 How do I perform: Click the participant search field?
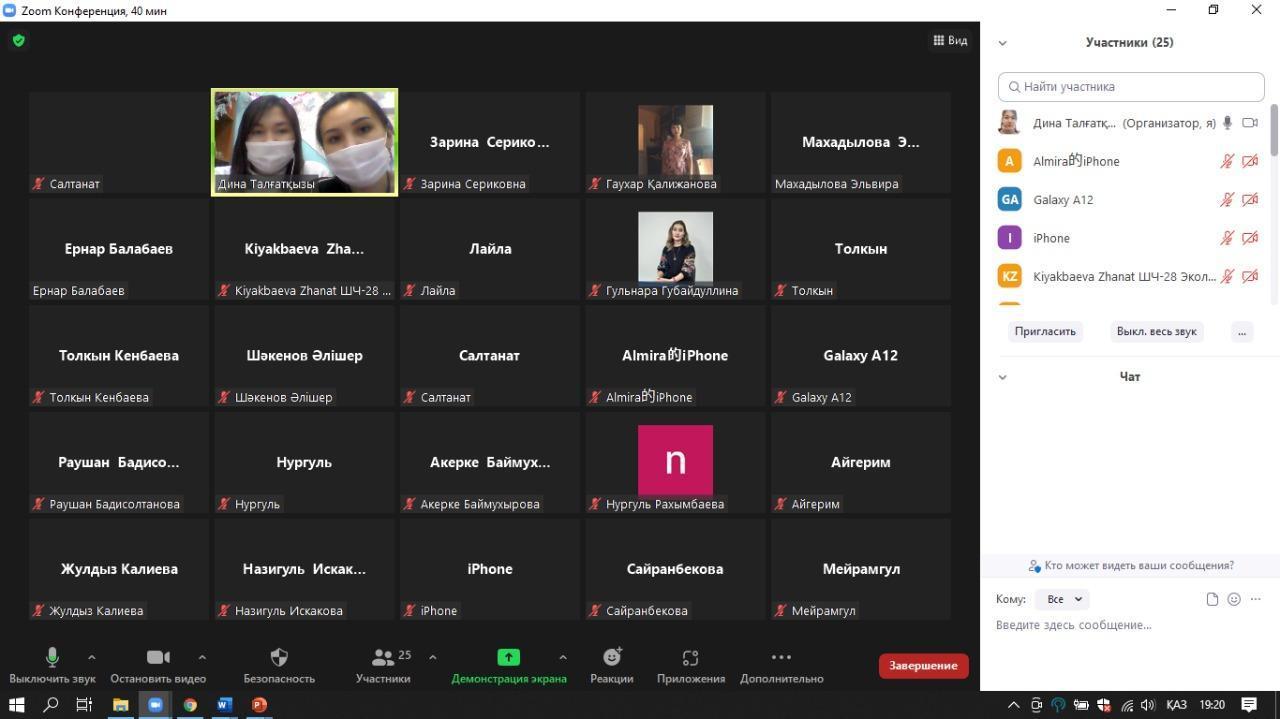(1131, 87)
